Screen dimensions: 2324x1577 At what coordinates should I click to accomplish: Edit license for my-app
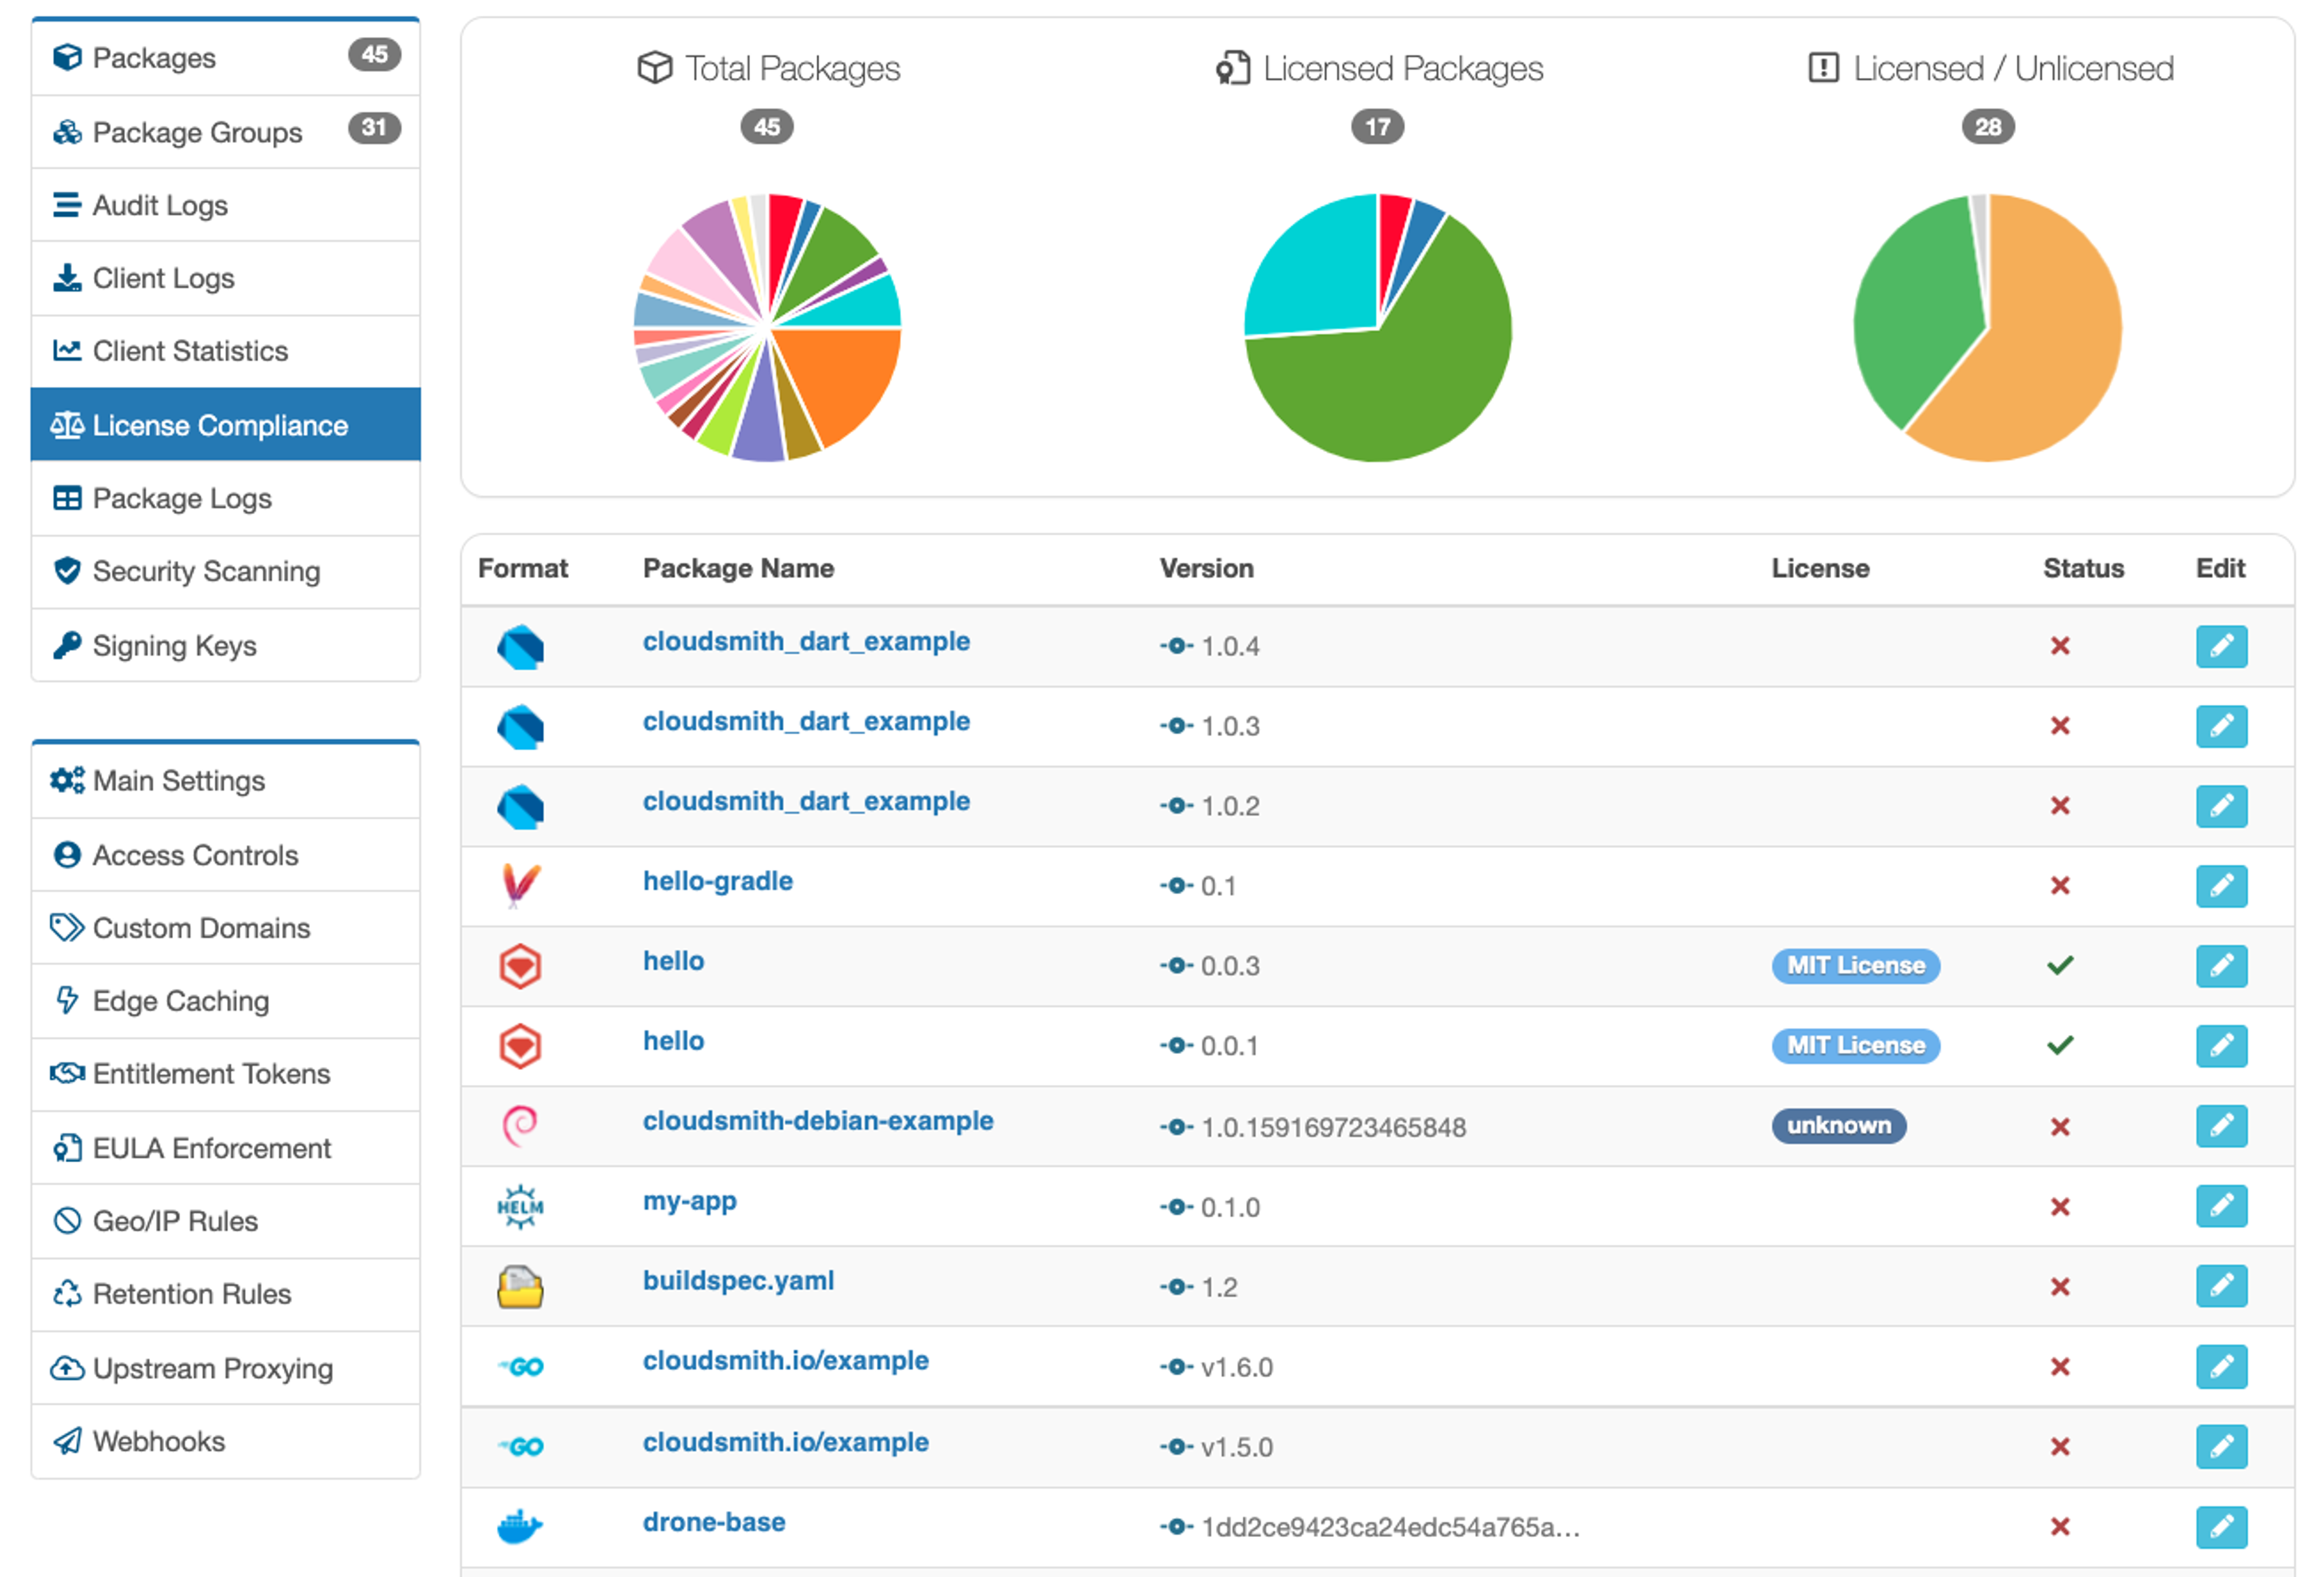point(2221,1206)
